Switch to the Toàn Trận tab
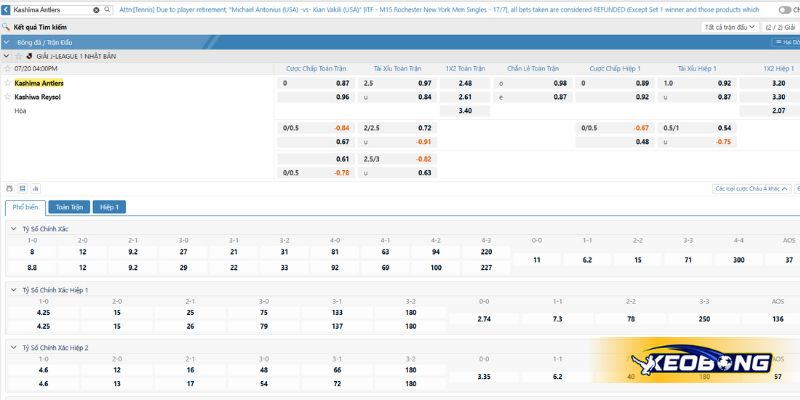This screenshot has width=800, height=400. pyautogui.click(x=68, y=207)
